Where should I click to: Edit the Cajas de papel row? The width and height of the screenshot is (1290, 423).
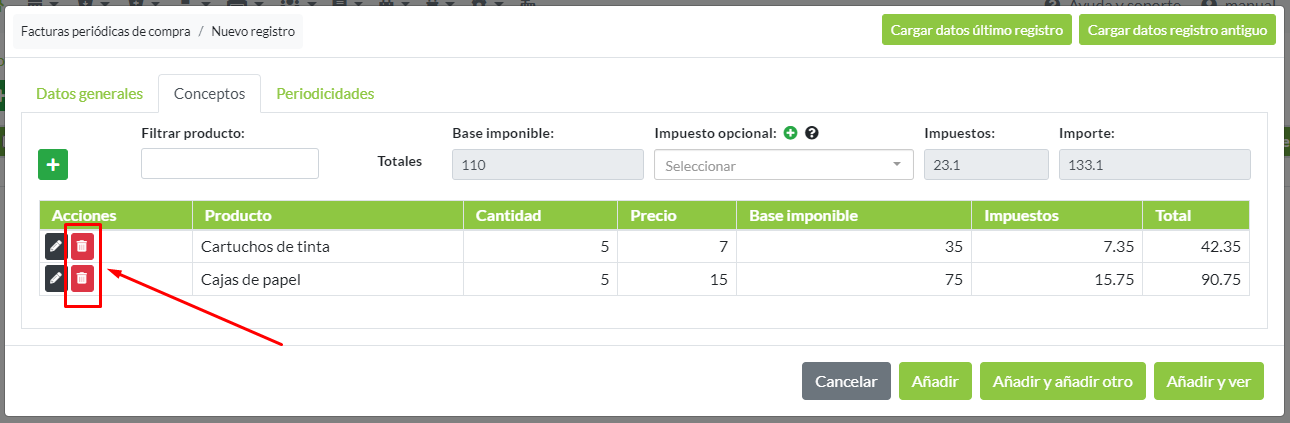pyautogui.click(x=56, y=279)
